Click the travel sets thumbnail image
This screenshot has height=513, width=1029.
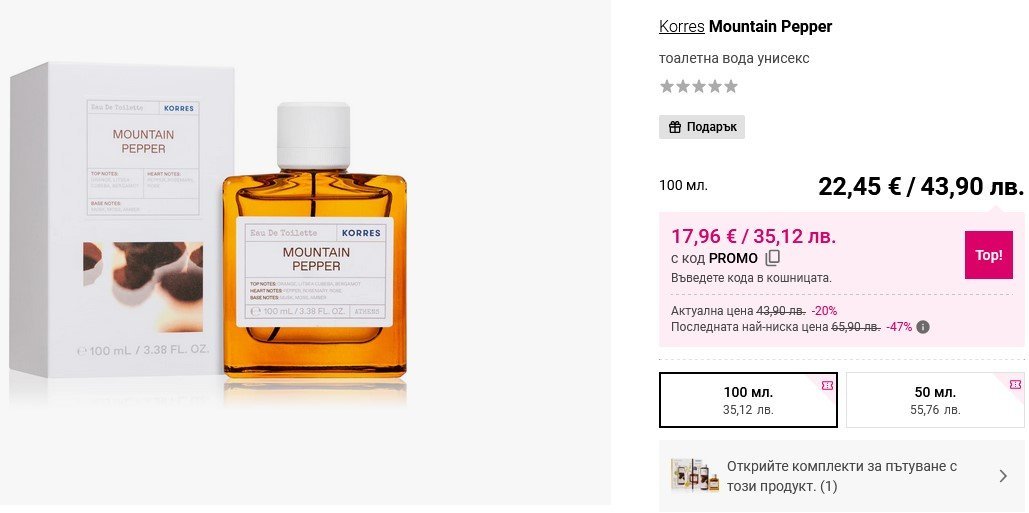click(x=695, y=476)
